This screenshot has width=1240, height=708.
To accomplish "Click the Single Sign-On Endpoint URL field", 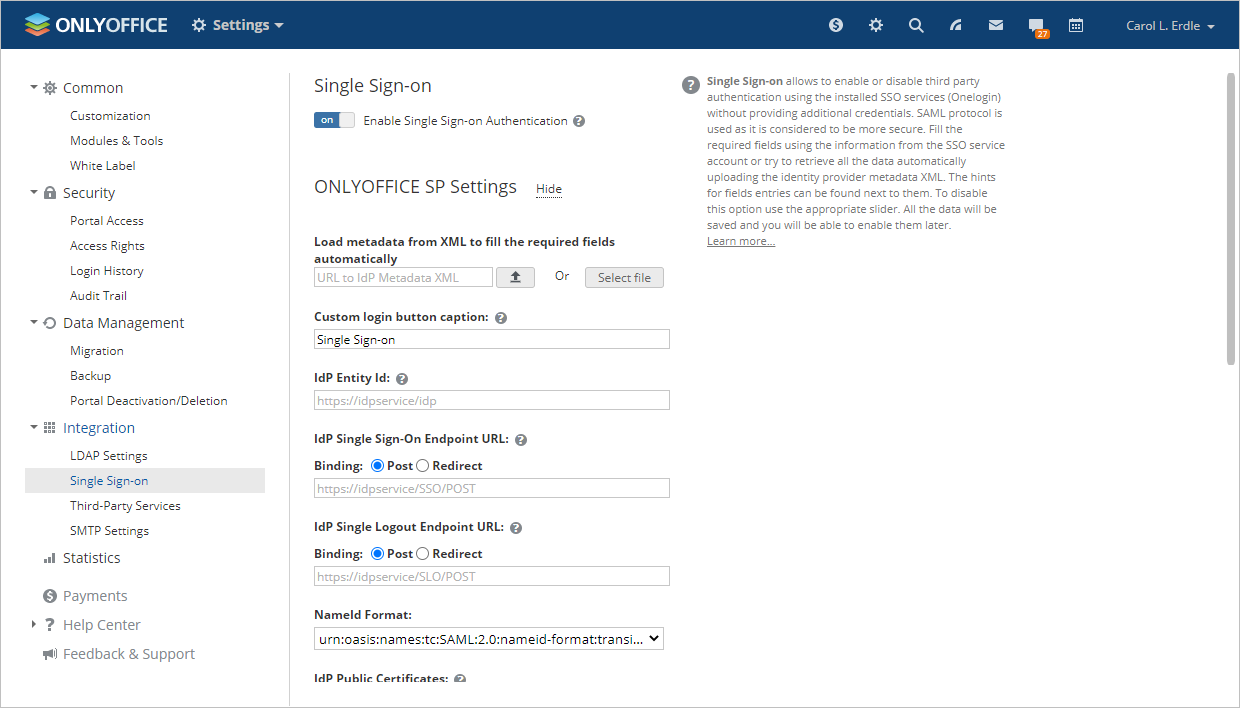I will 492,489.
